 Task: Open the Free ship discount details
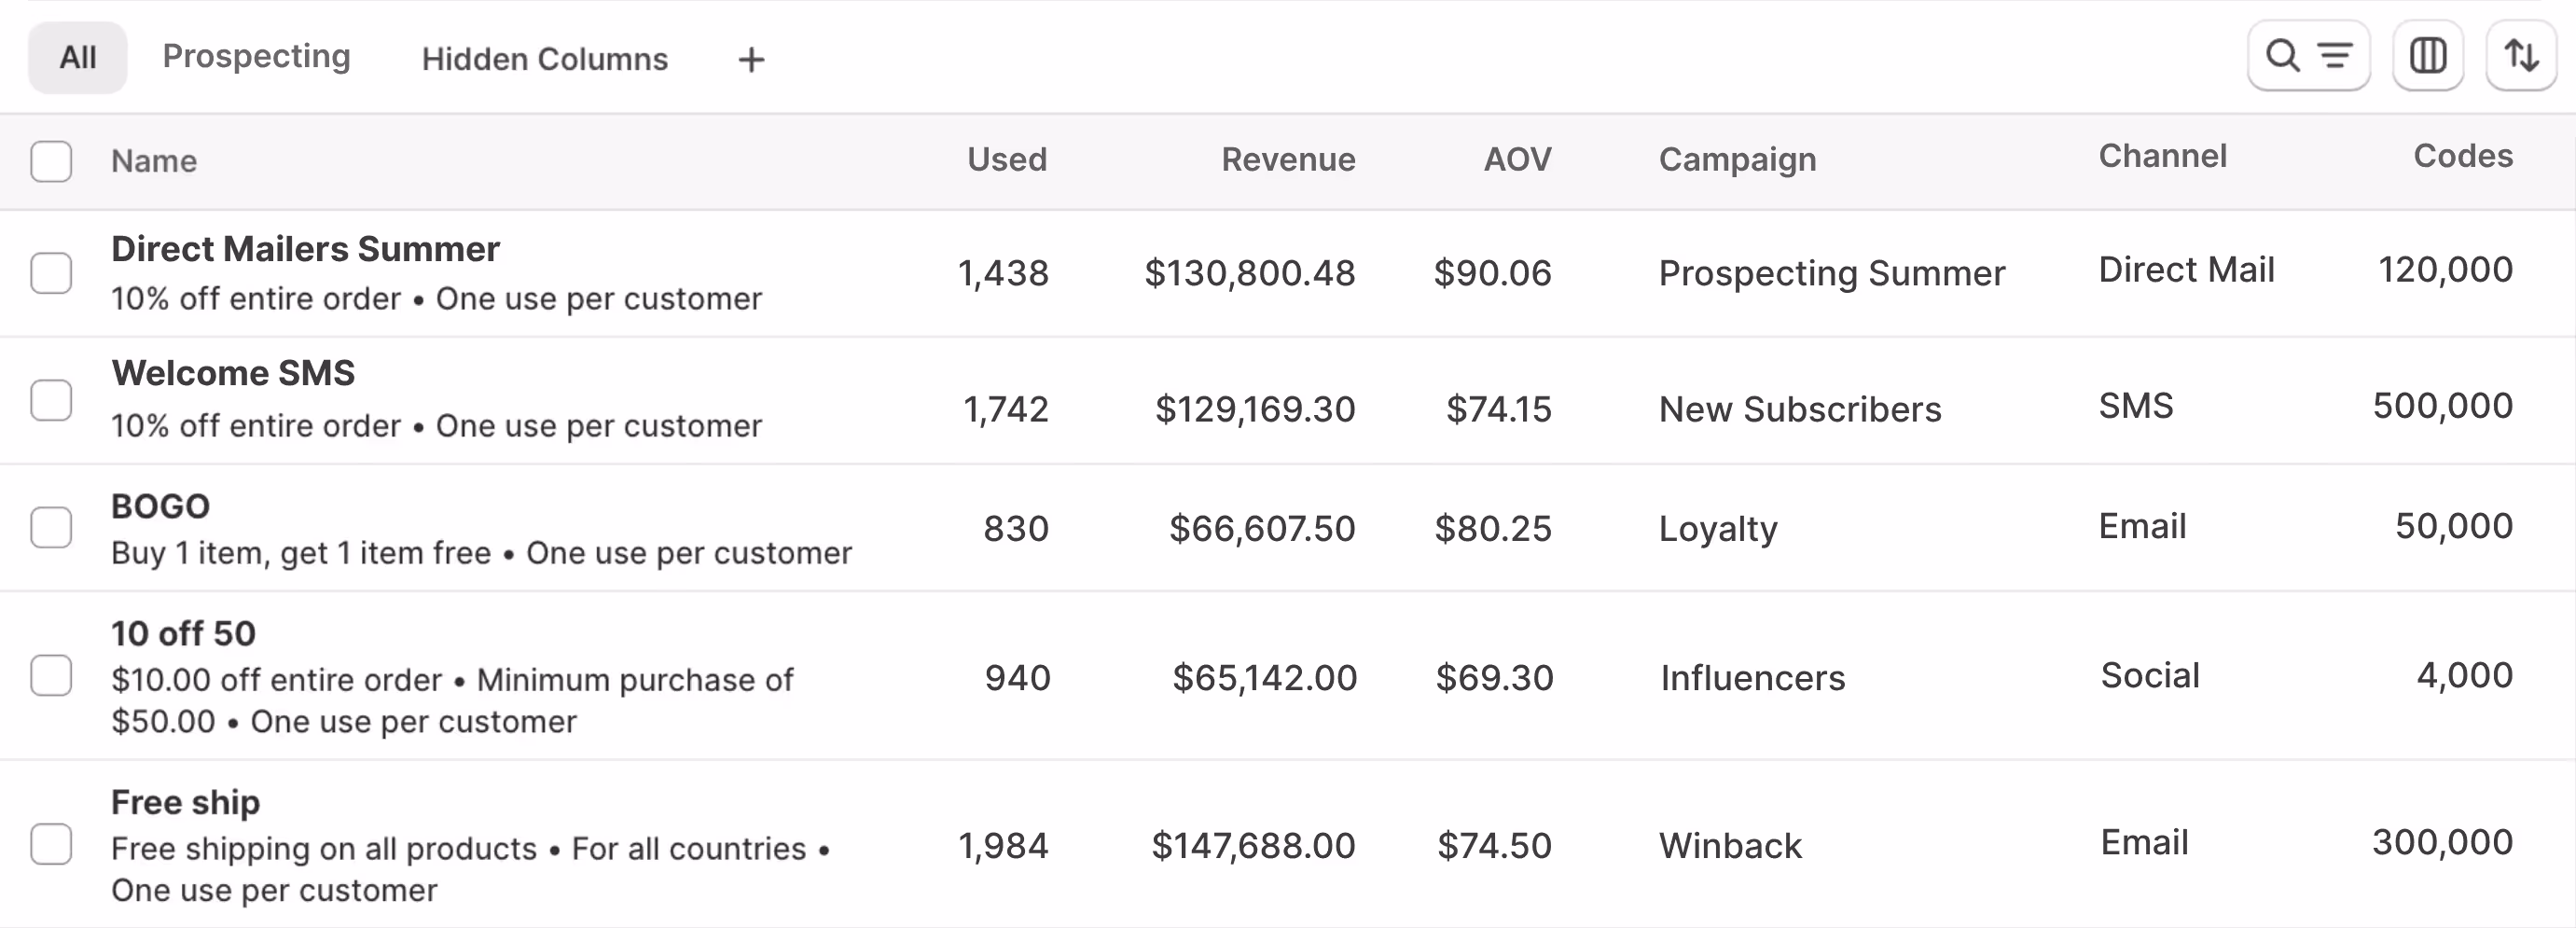tap(185, 801)
